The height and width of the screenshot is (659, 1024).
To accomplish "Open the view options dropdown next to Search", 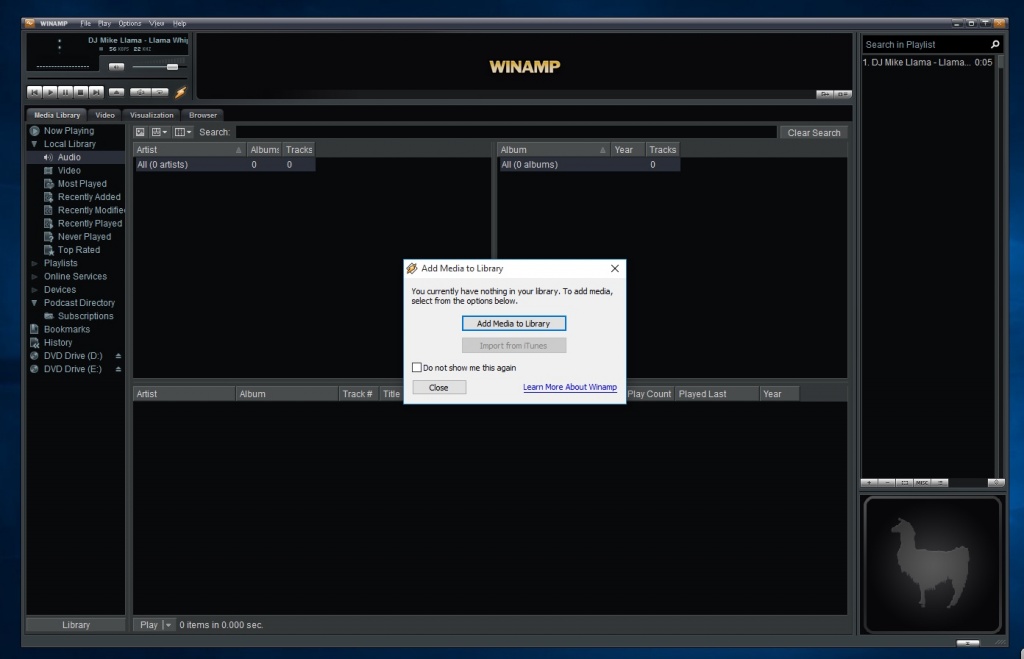I will (x=186, y=131).
